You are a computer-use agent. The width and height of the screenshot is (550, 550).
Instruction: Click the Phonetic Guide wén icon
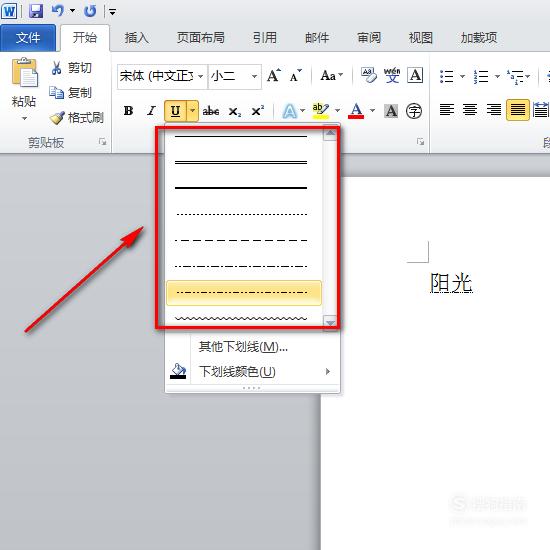point(392,75)
